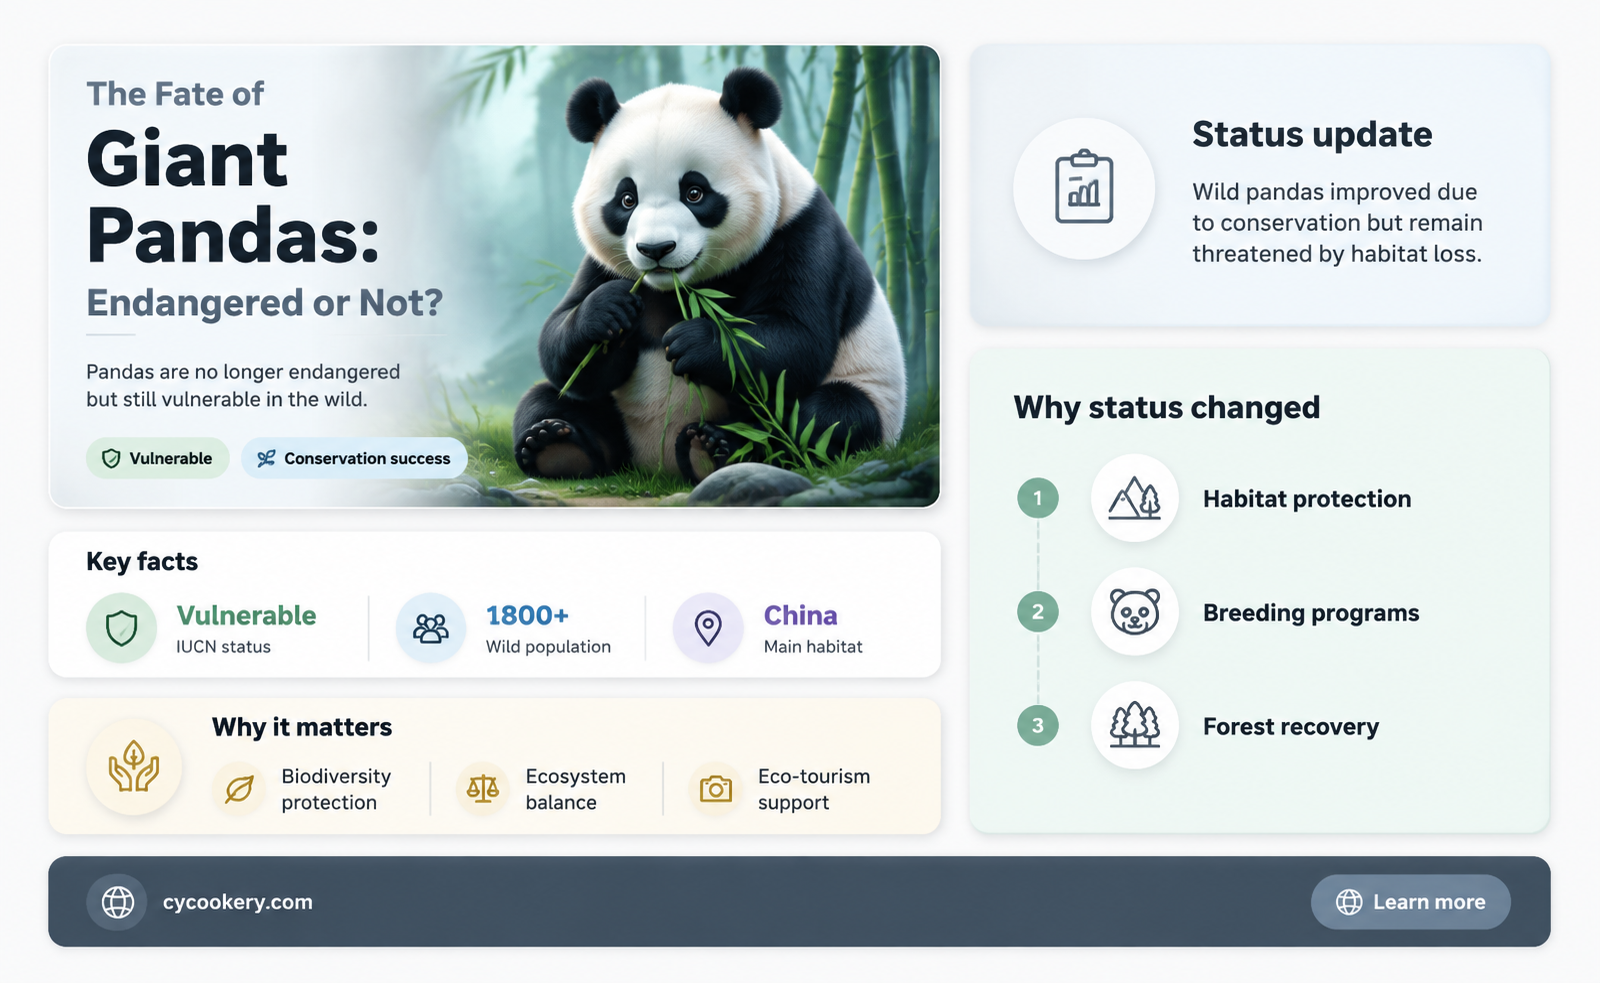
Task: Click the 'Ecosystem balance' text
Action: 575,789
